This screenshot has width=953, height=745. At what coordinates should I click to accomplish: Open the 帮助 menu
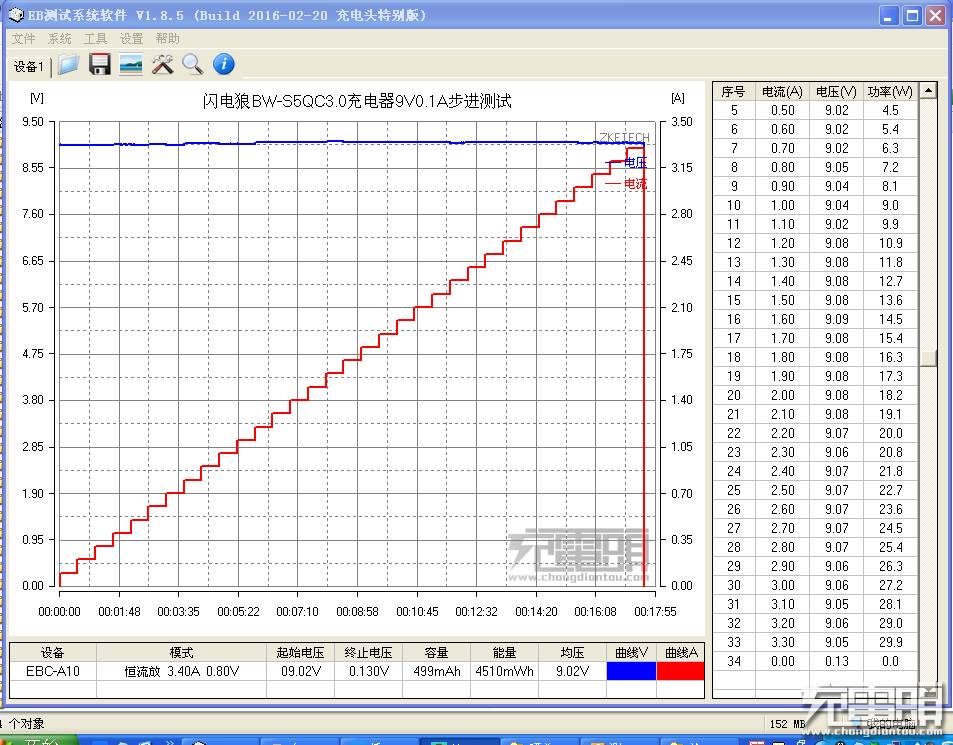tap(167, 39)
